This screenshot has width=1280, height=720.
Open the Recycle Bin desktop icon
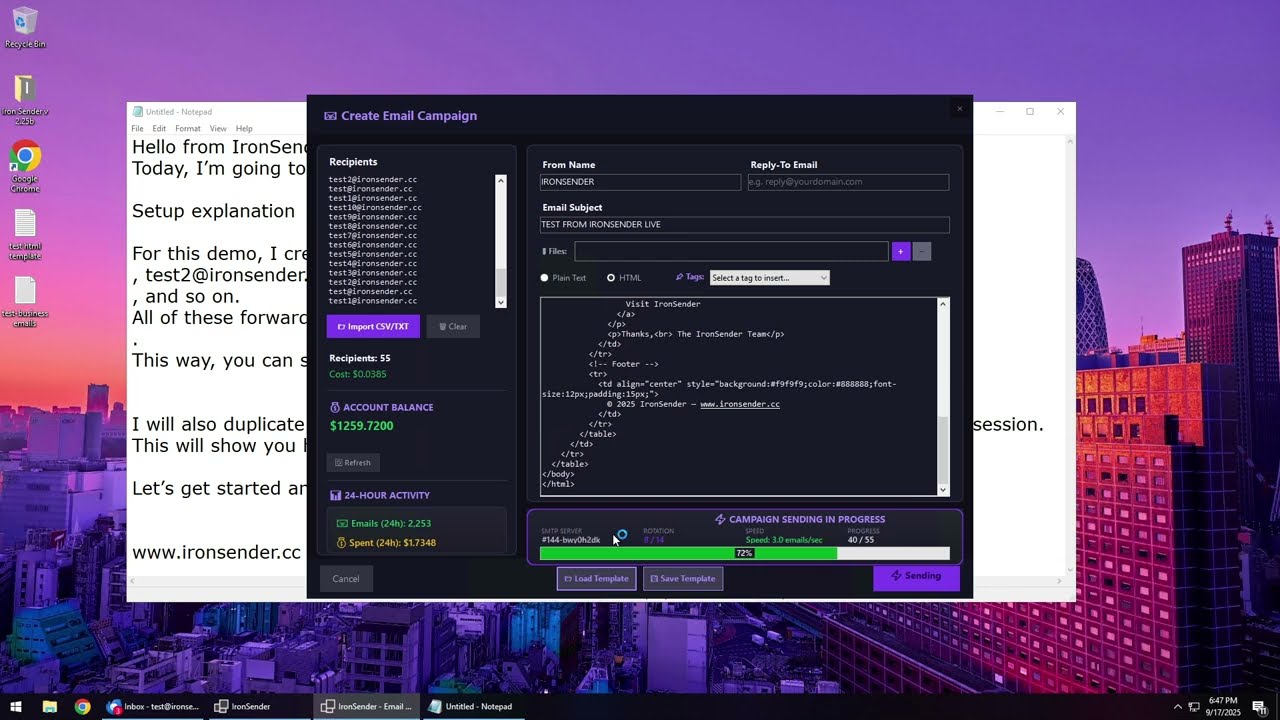click(25, 27)
